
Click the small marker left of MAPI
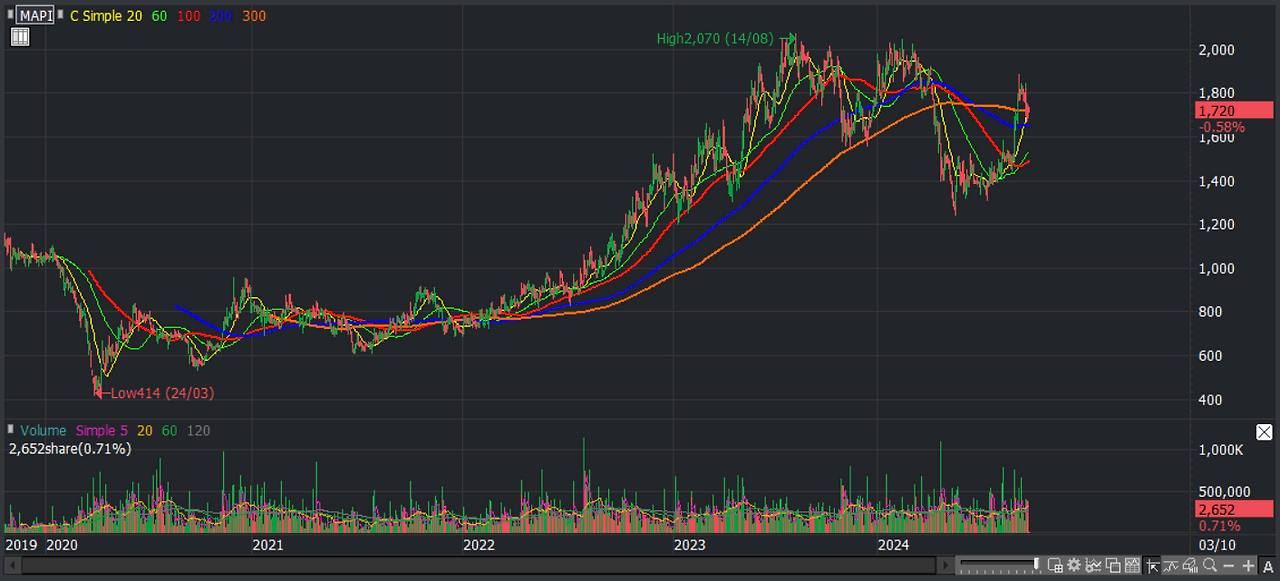point(9,16)
